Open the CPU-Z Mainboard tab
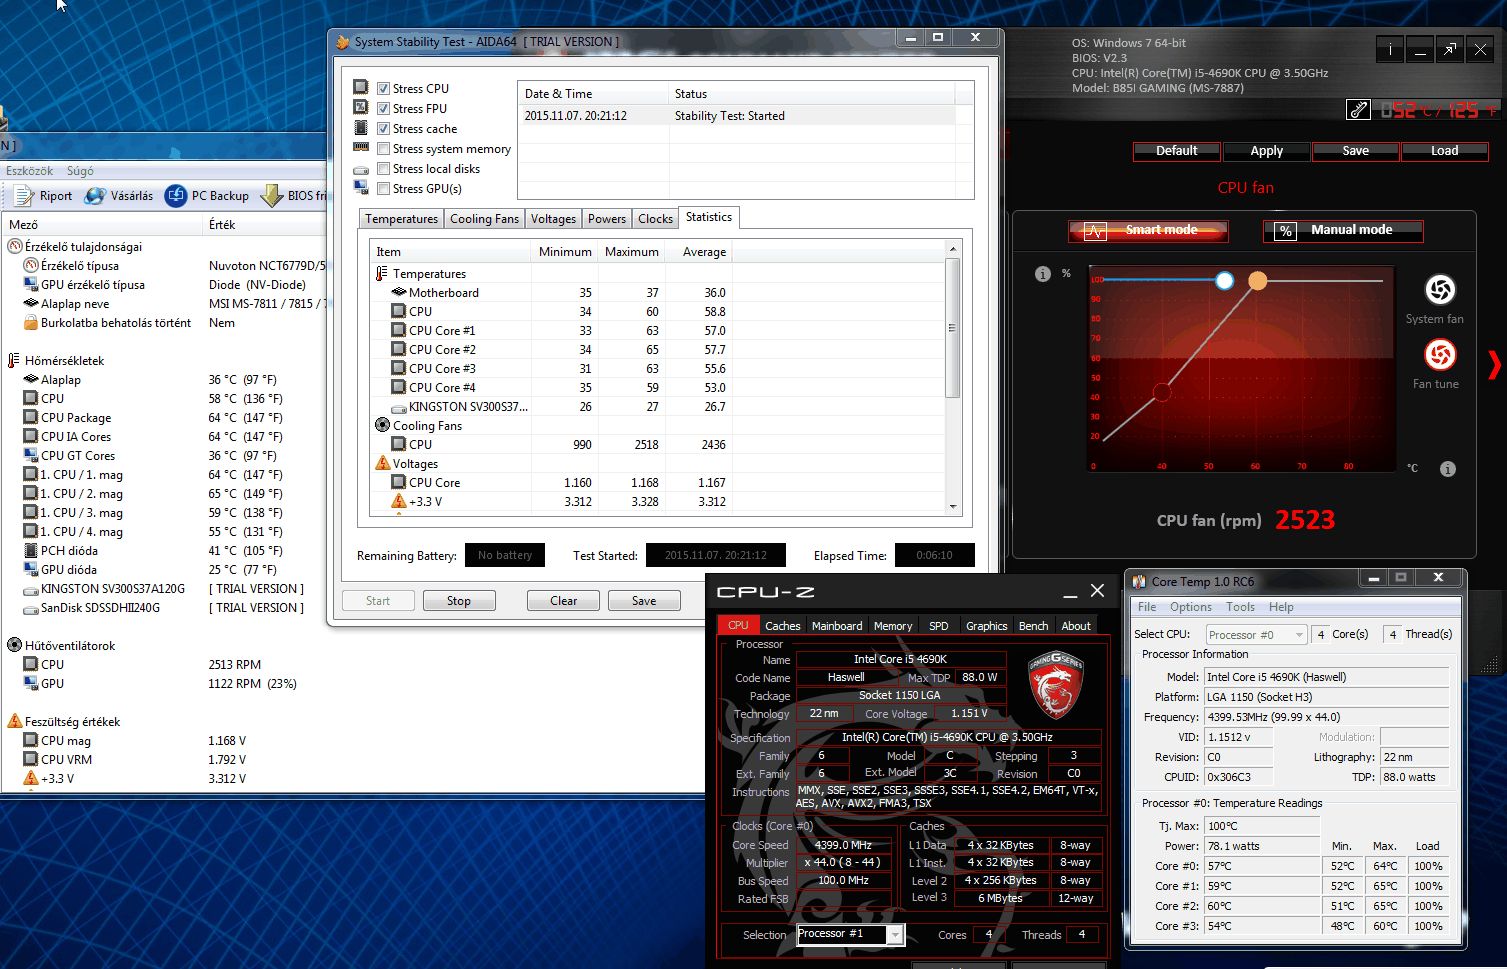Viewport: 1507px width, 969px height. coord(837,626)
